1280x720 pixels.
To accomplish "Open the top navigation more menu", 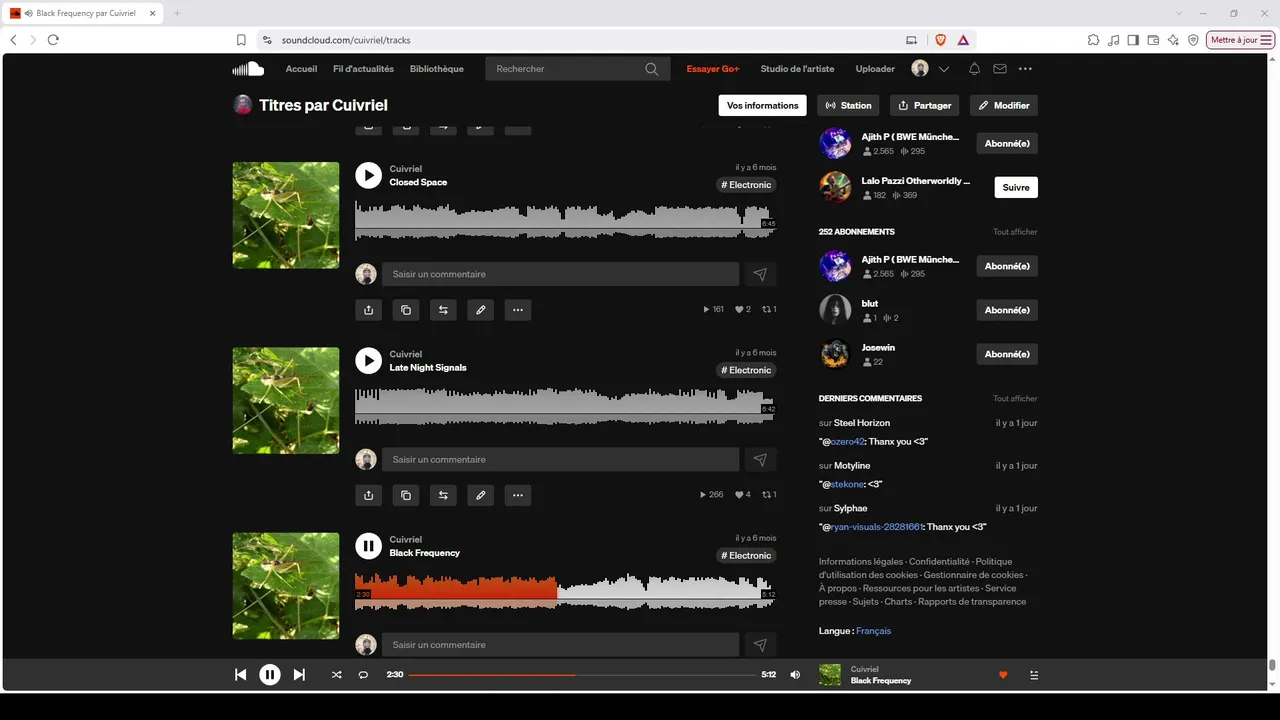I will pyautogui.click(x=1025, y=69).
